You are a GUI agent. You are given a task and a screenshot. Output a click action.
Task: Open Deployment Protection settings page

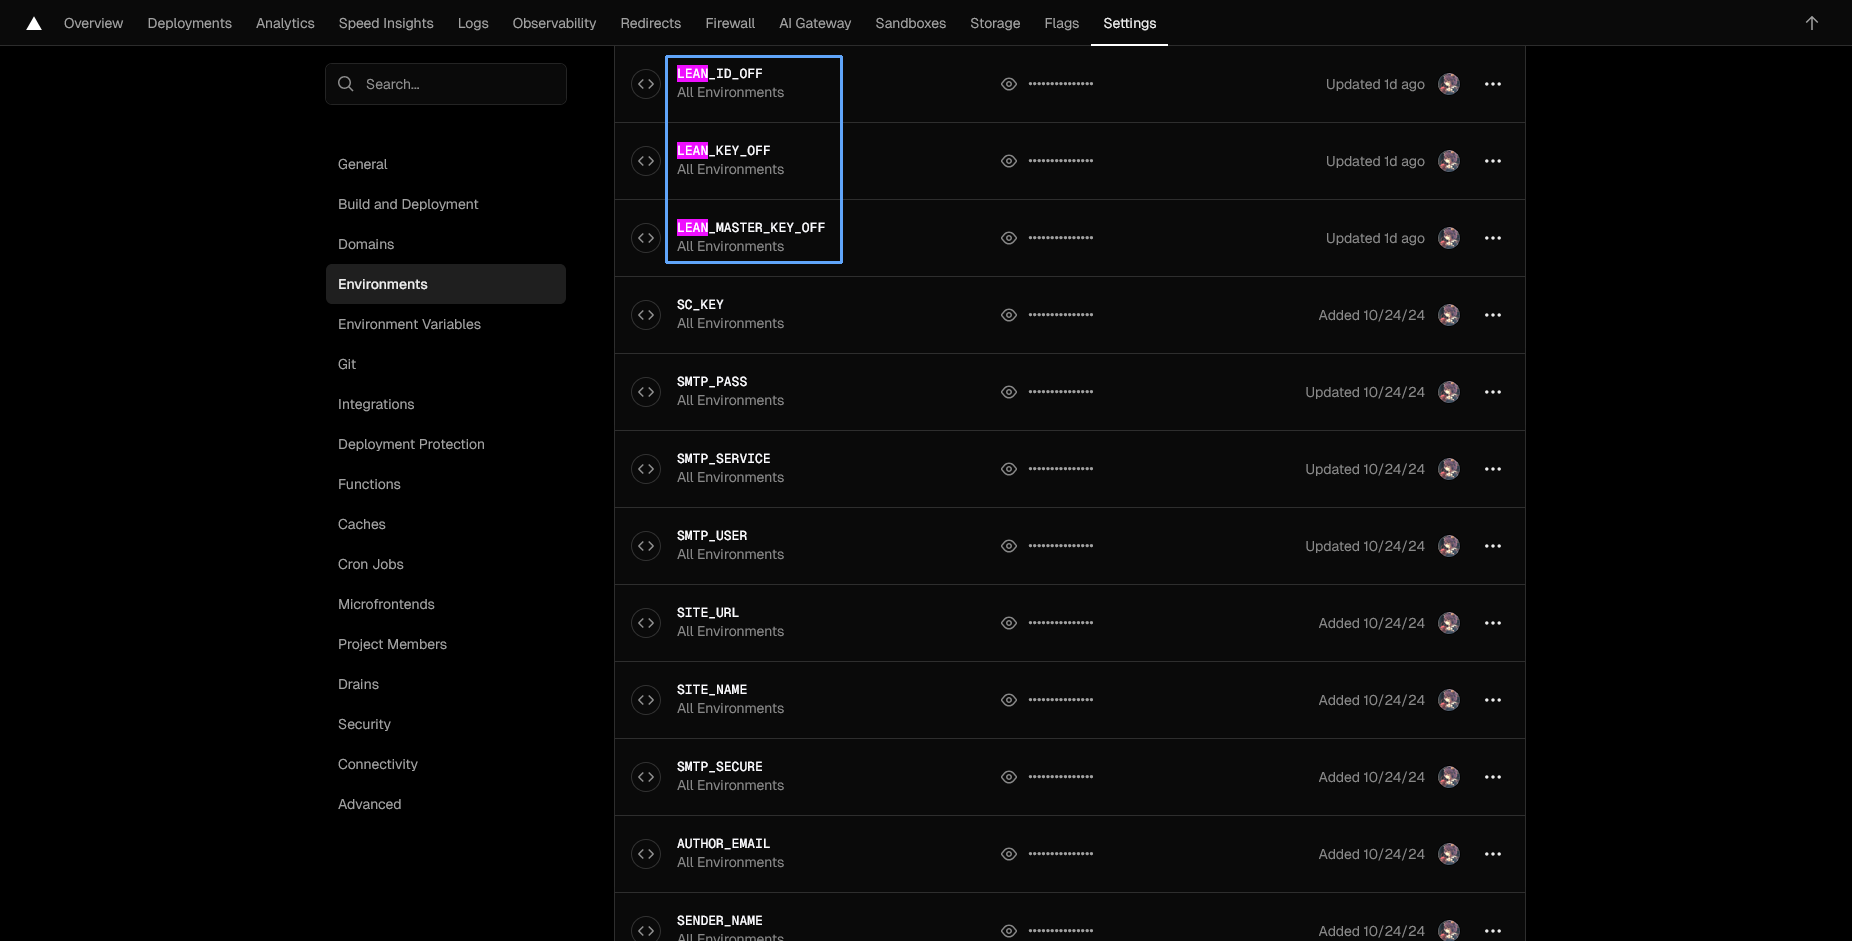(411, 444)
